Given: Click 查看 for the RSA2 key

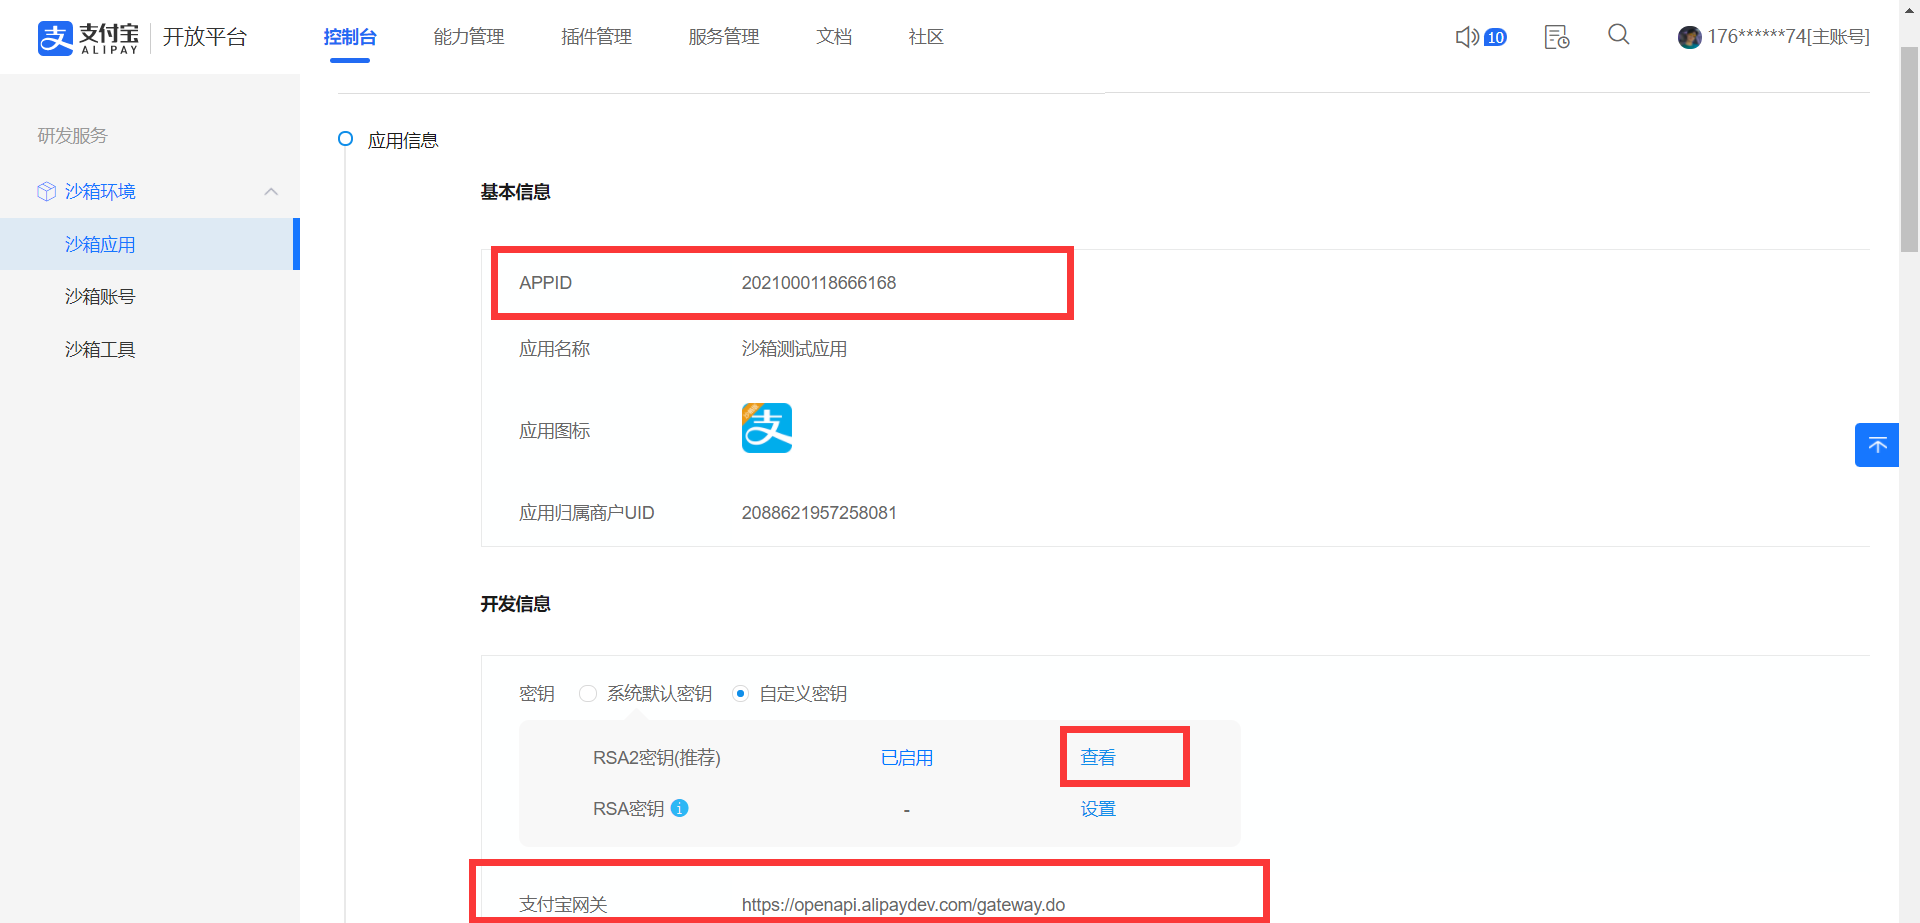Looking at the screenshot, I should [x=1098, y=757].
